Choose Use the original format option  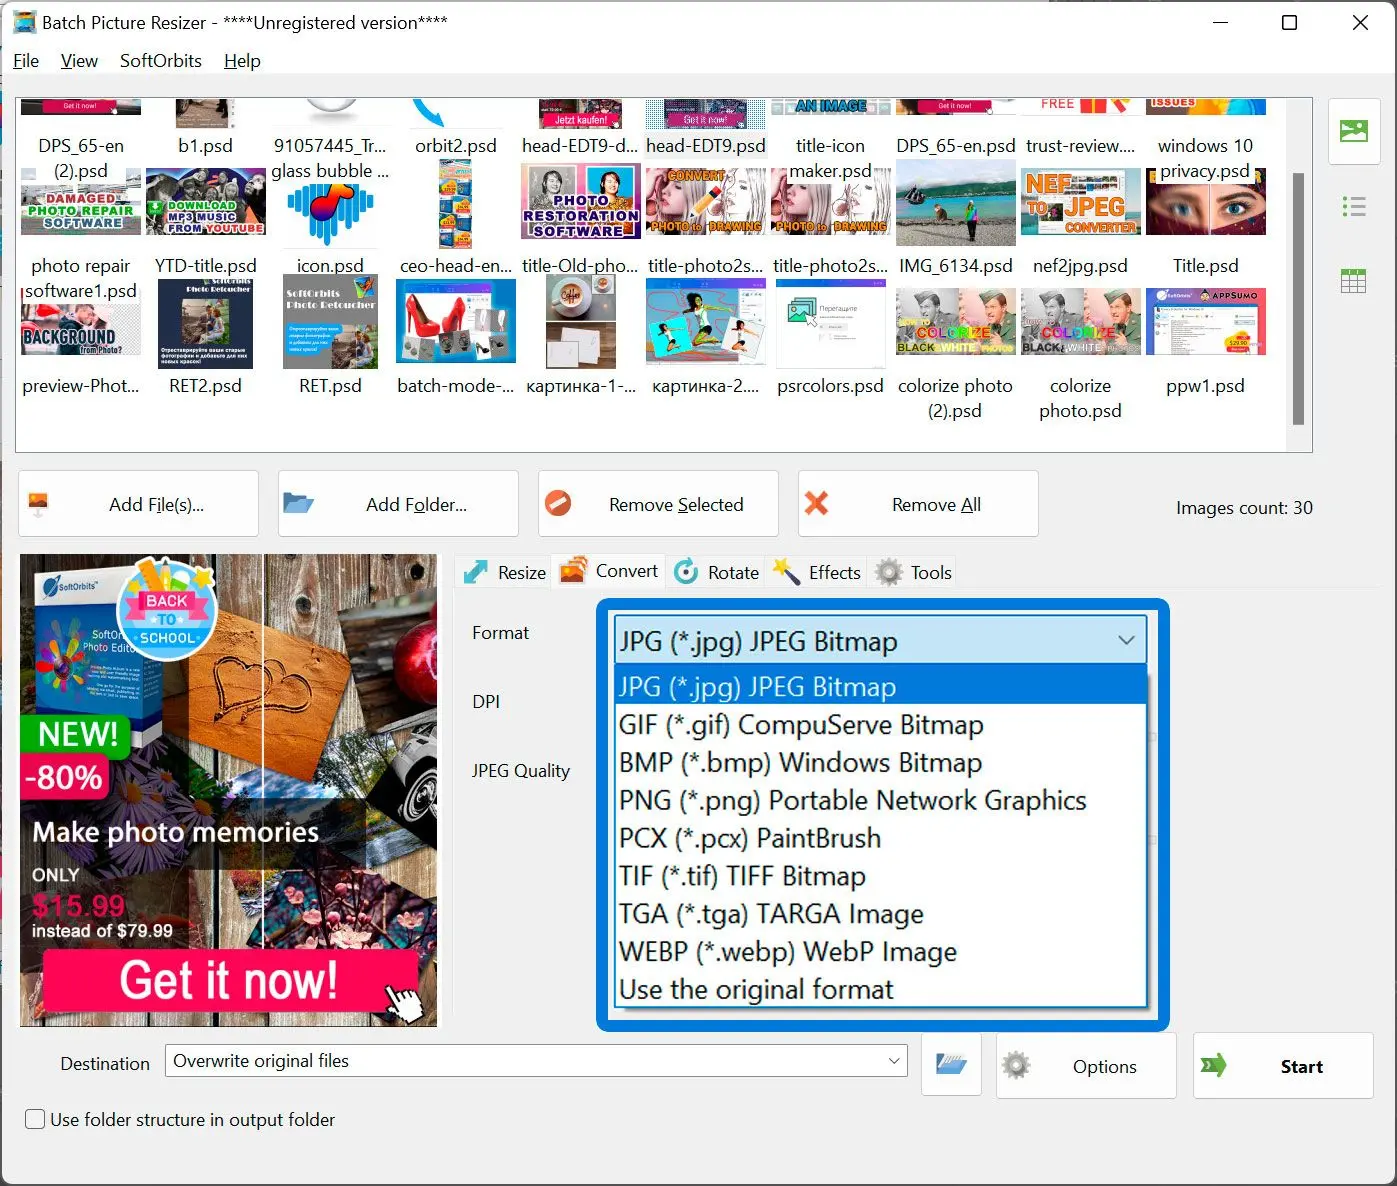[880, 990]
